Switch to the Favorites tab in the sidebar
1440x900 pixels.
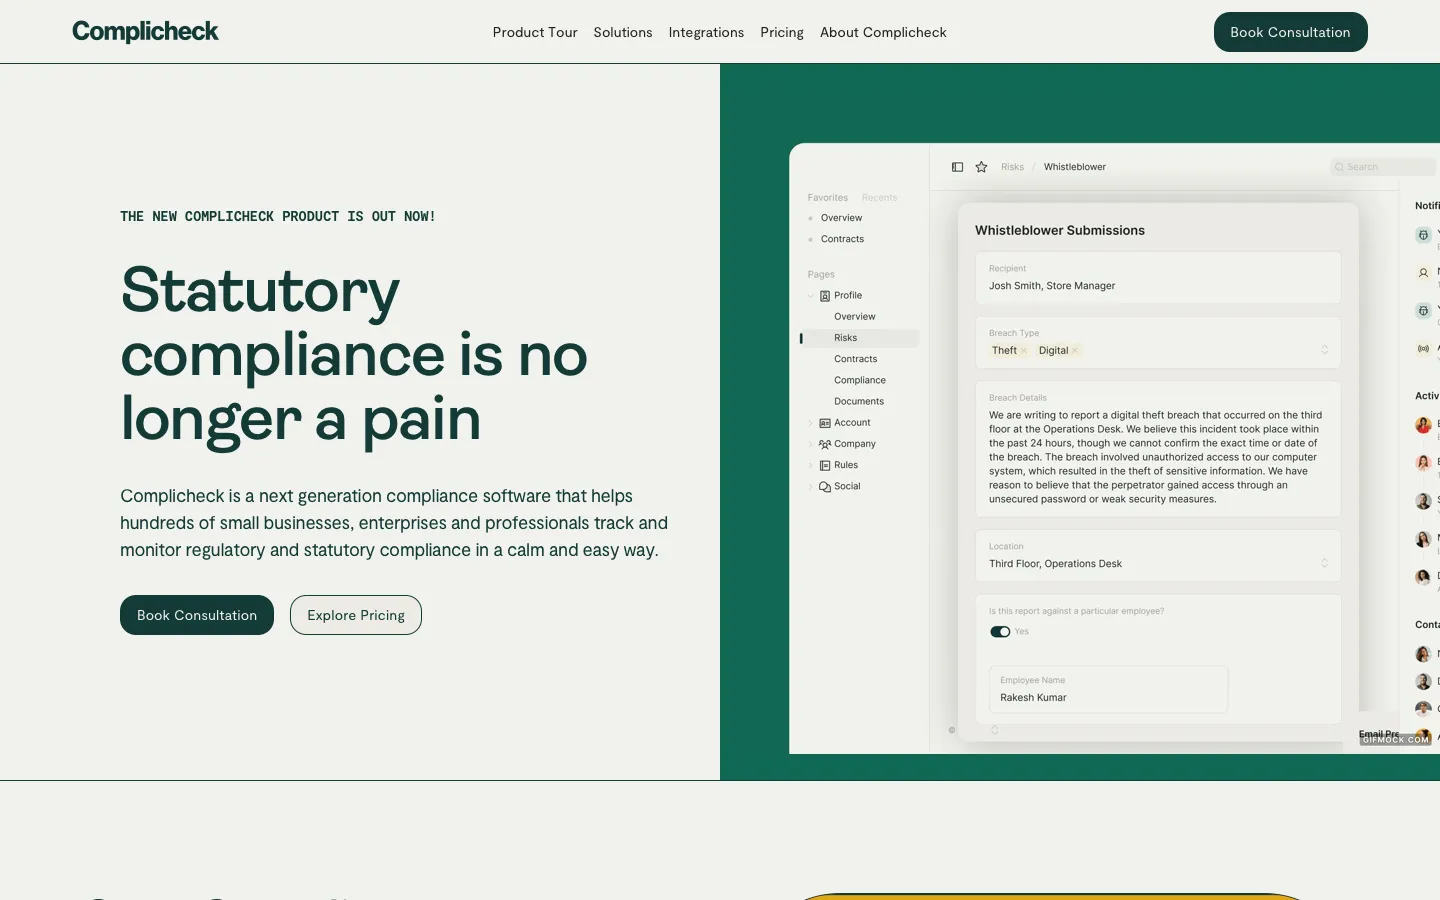828,198
